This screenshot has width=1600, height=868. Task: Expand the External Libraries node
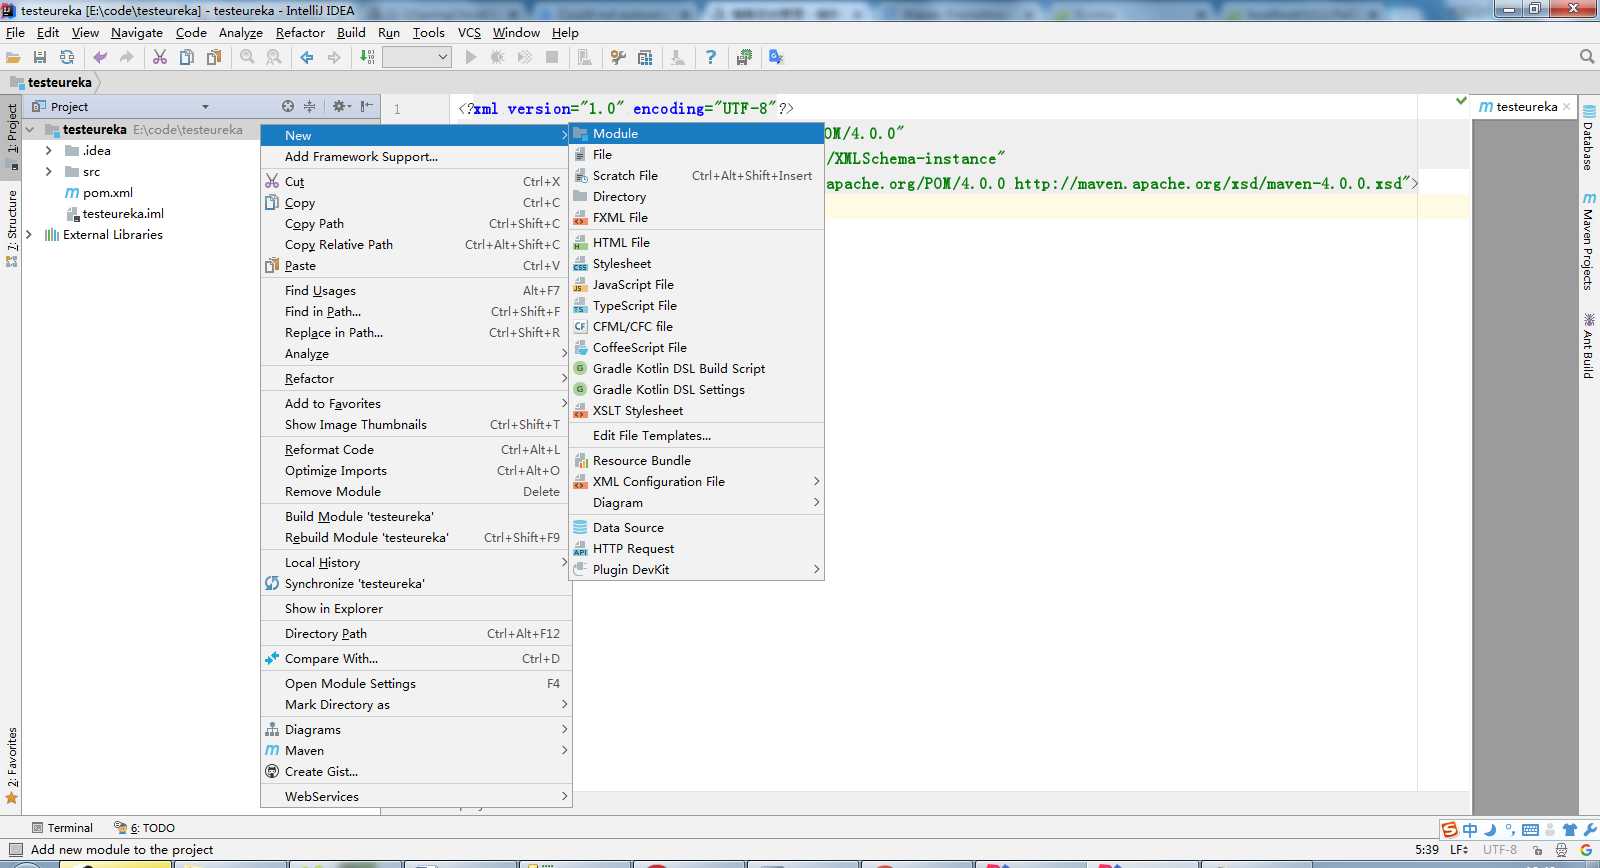[x=29, y=234]
